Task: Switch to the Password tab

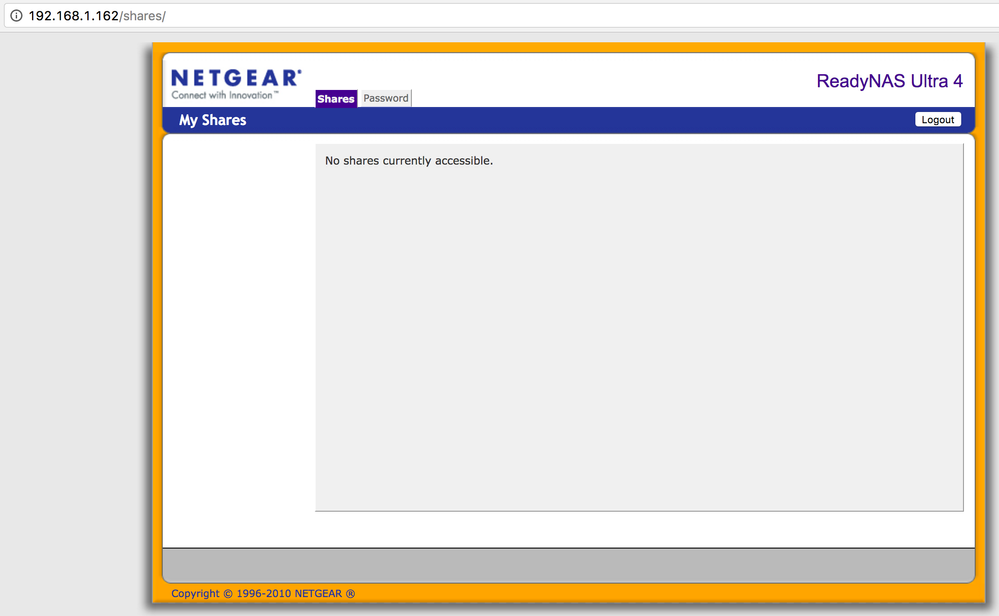Action: coord(385,98)
